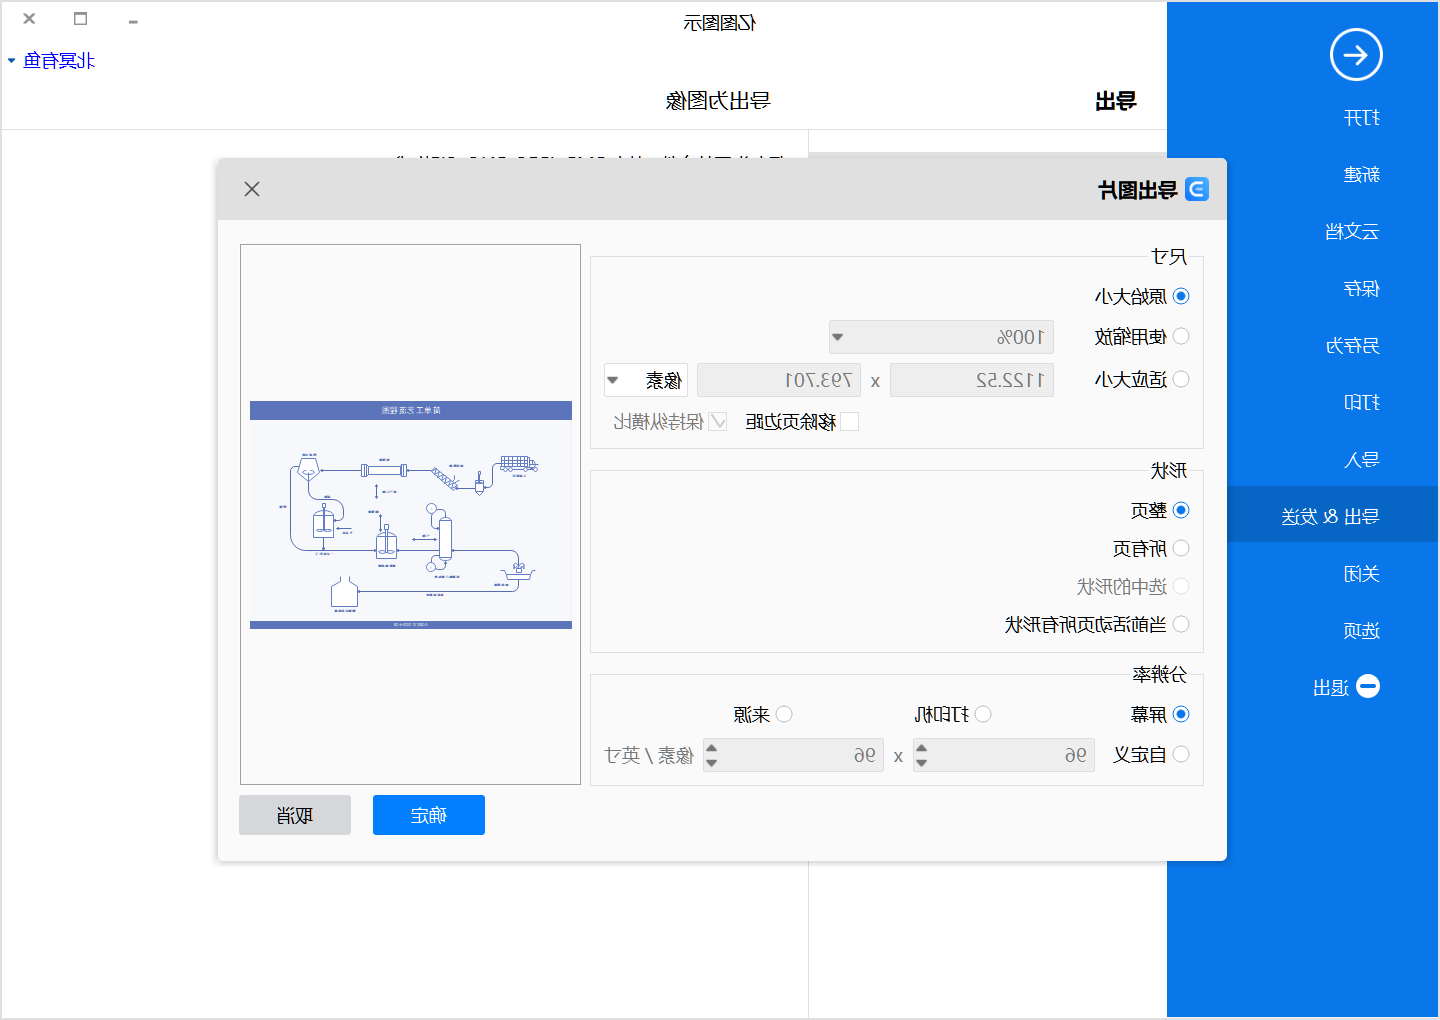Select the 使用缩放 radio button
Viewport: 1440px width, 1020px height.
click(x=1181, y=336)
